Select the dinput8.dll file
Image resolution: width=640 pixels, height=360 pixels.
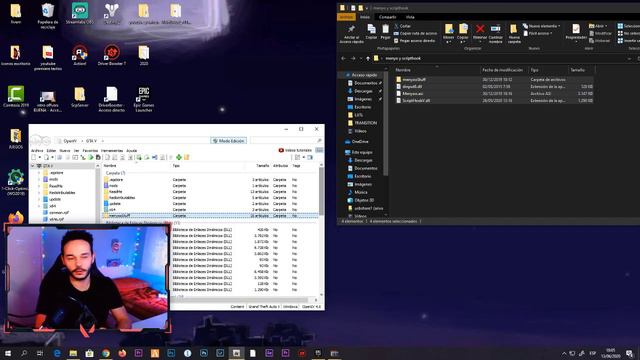tap(494, 87)
